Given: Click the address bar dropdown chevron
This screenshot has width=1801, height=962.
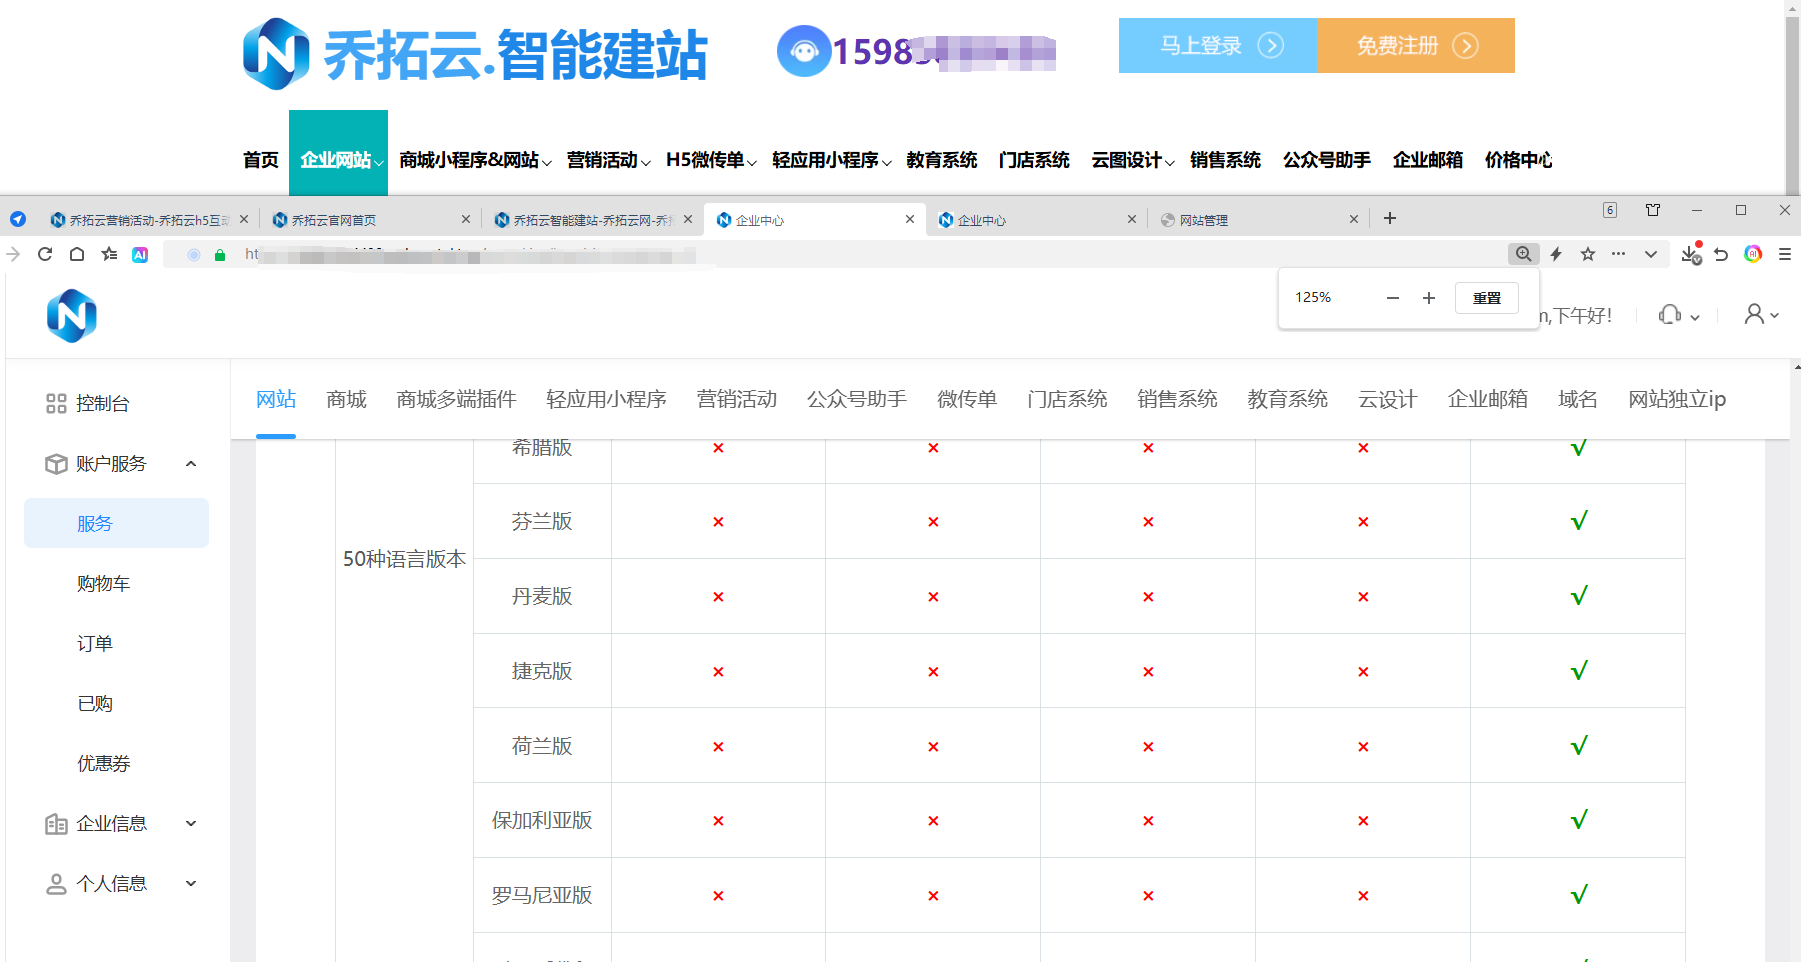Looking at the screenshot, I should pyautogui.click(x=1651, y=254).
